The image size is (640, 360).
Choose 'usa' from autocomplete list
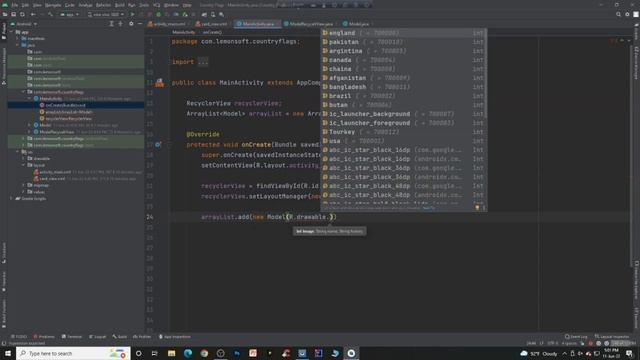pyautogui.click(x=403, y=141)
